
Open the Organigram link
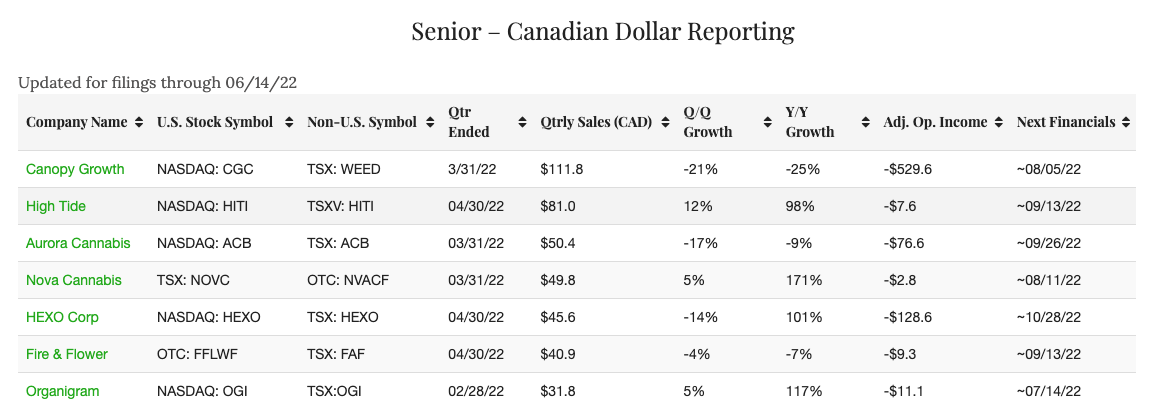pos(63,391)
